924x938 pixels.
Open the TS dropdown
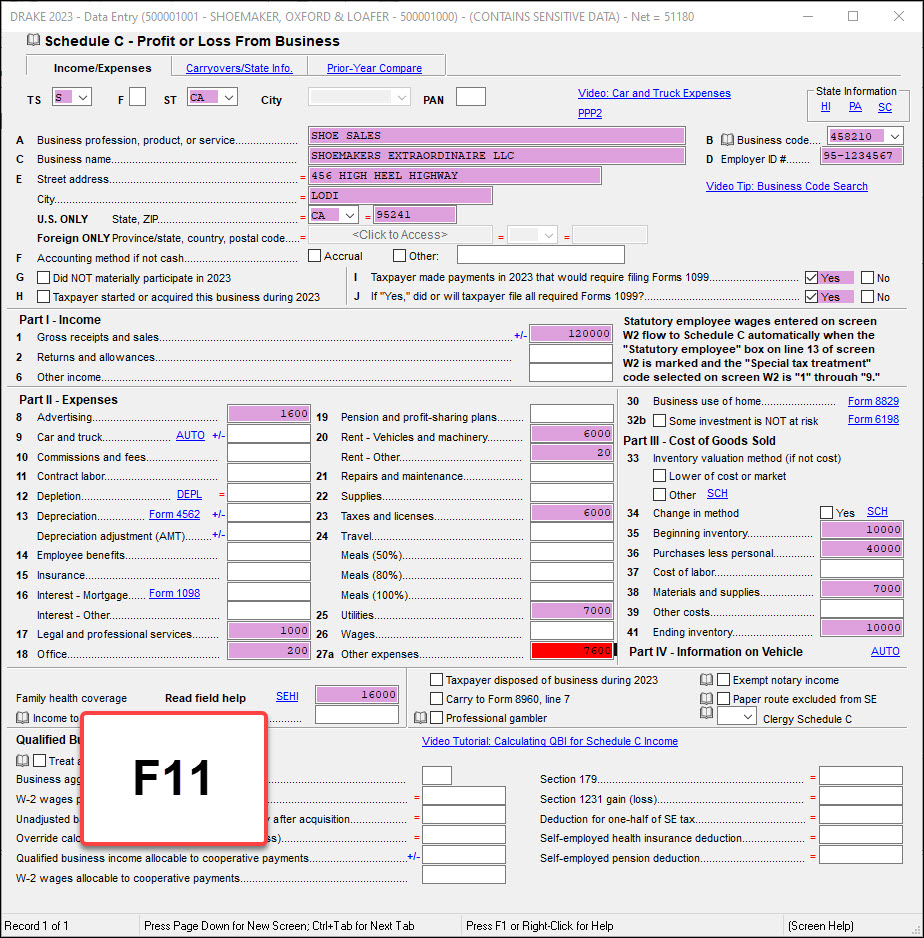click(83, 96)
